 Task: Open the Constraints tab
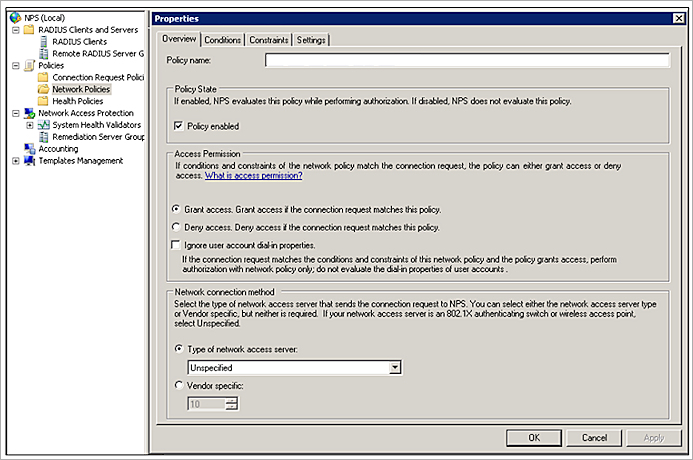269,40
